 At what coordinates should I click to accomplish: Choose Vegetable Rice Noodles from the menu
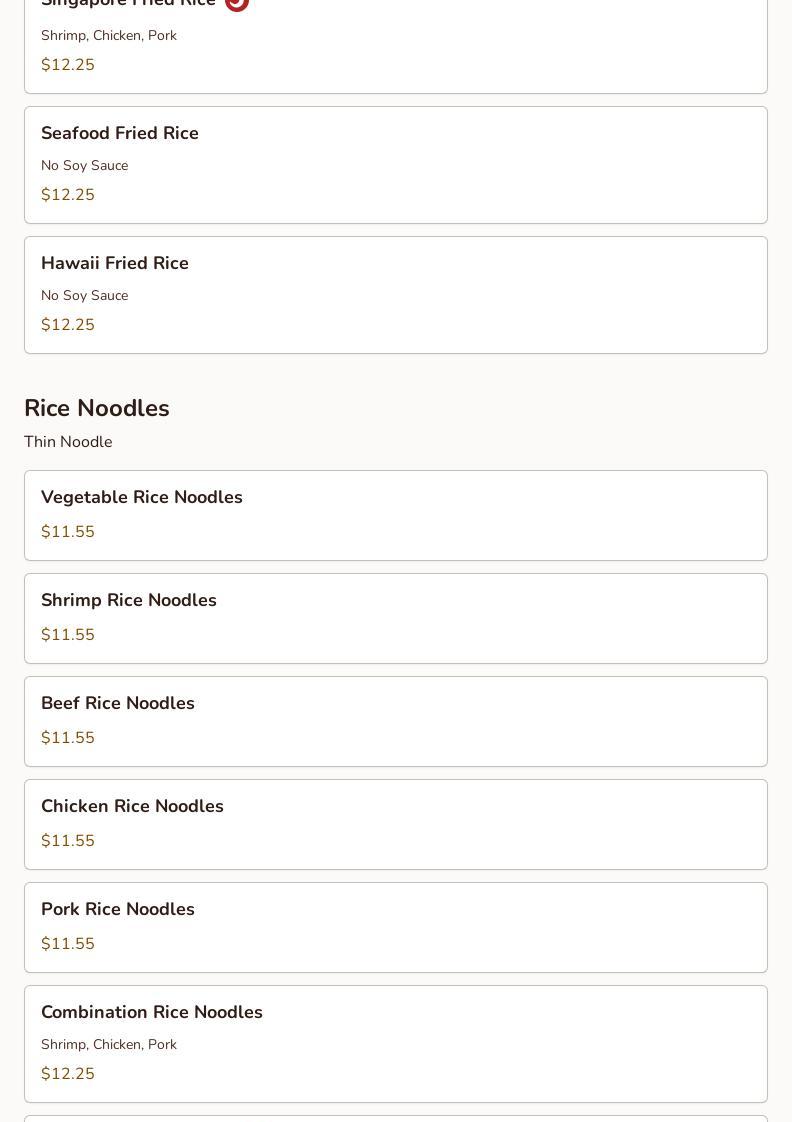click(x=142, y=497)
